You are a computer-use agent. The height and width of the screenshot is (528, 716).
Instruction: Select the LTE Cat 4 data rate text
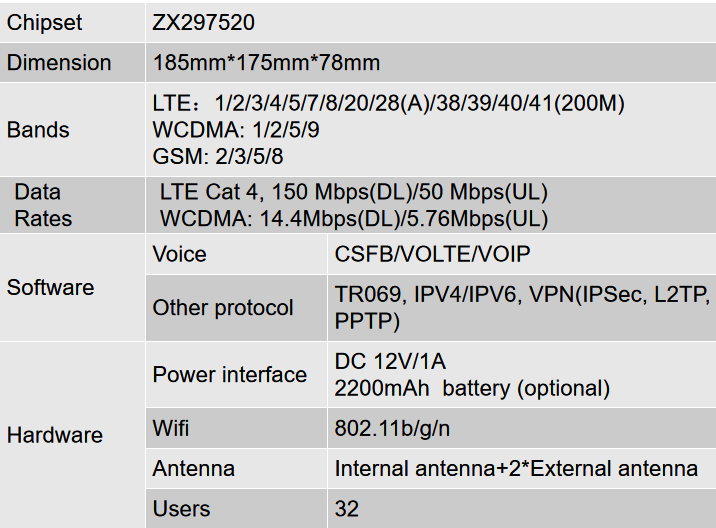[x=353, y=192]
